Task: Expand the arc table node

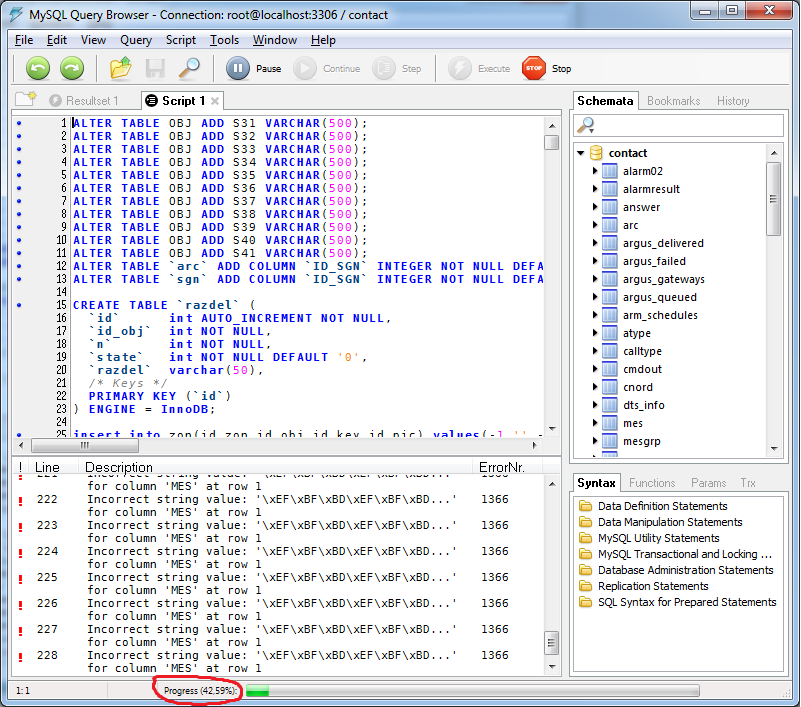Action: pyautogui.click(x=595, y=225)
